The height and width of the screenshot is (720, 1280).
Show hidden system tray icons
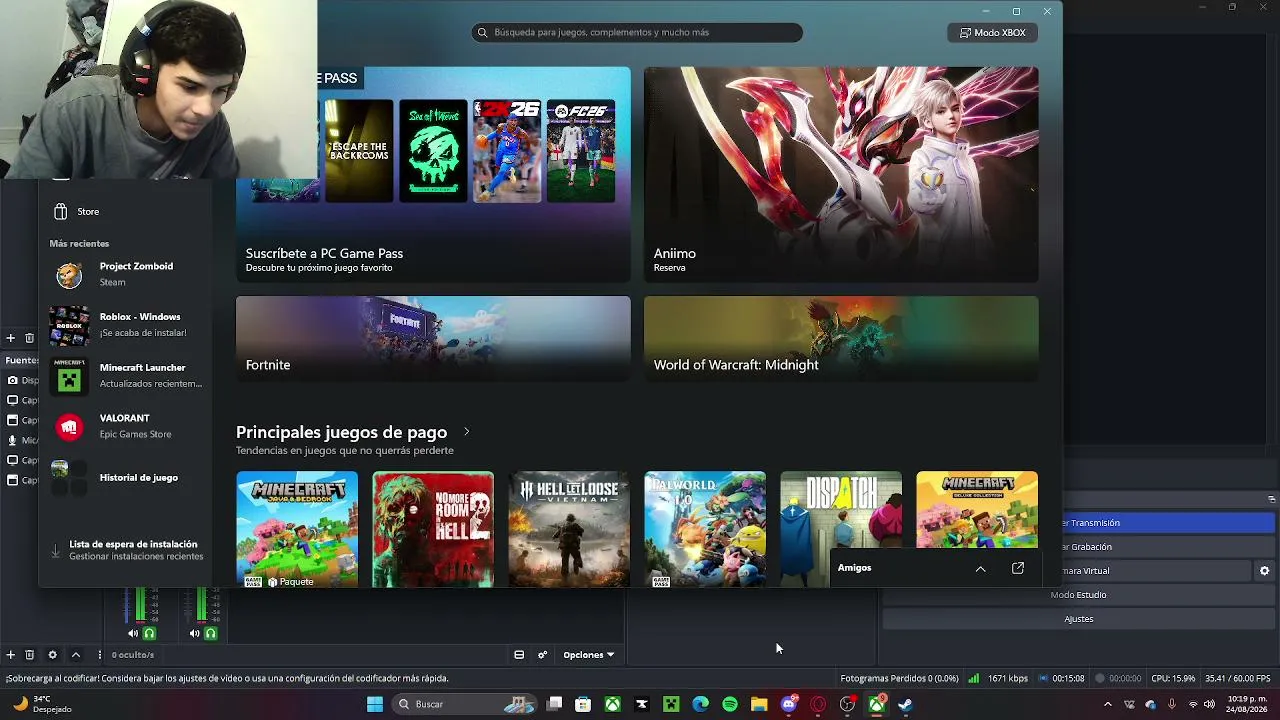point(1107,704)
